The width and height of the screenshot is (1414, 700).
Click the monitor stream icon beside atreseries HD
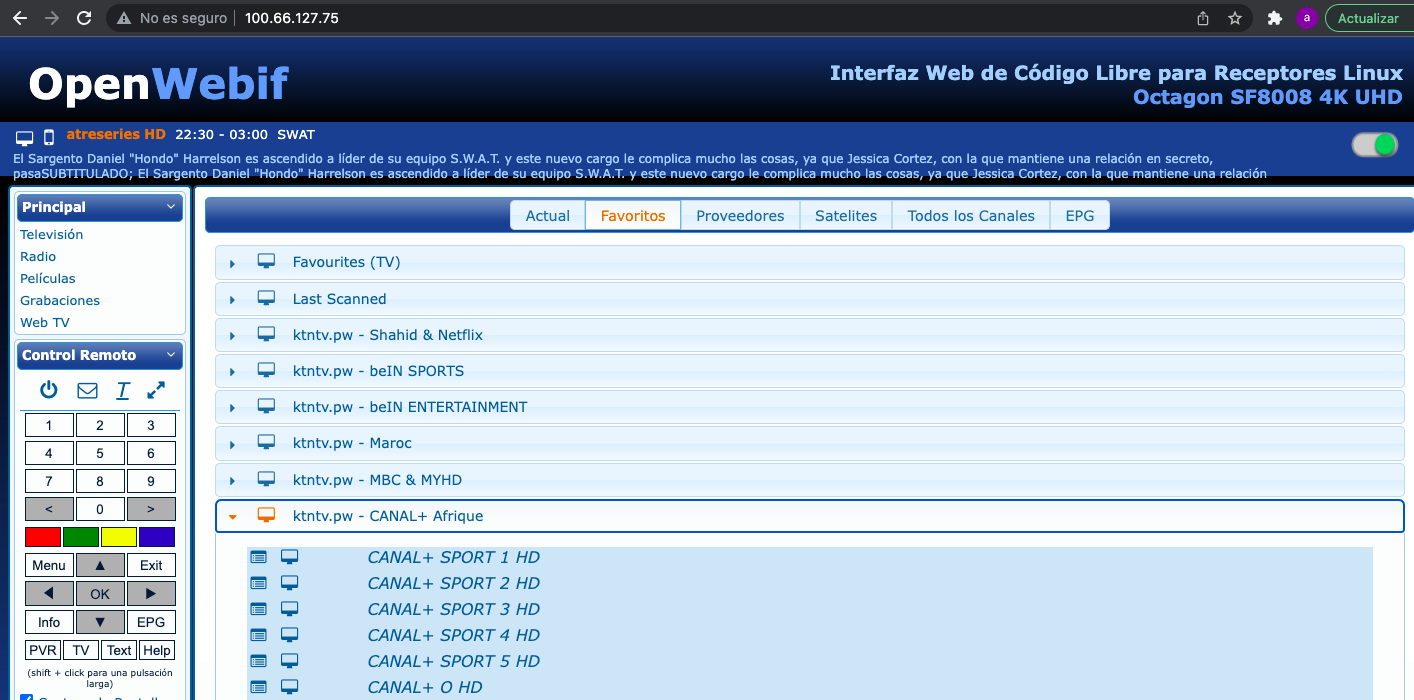pos(25,137)
